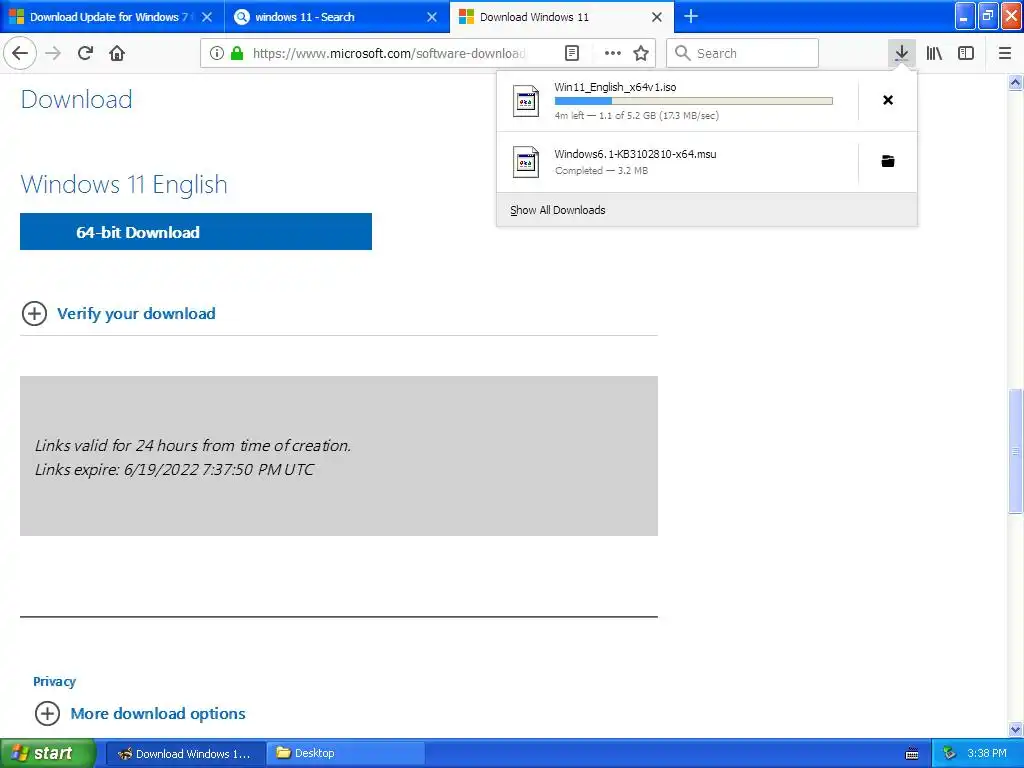Image resolution: width=1024 pixels, height=768 pixels.
Task: Go back to the previous page
Action: click(20, 53)
